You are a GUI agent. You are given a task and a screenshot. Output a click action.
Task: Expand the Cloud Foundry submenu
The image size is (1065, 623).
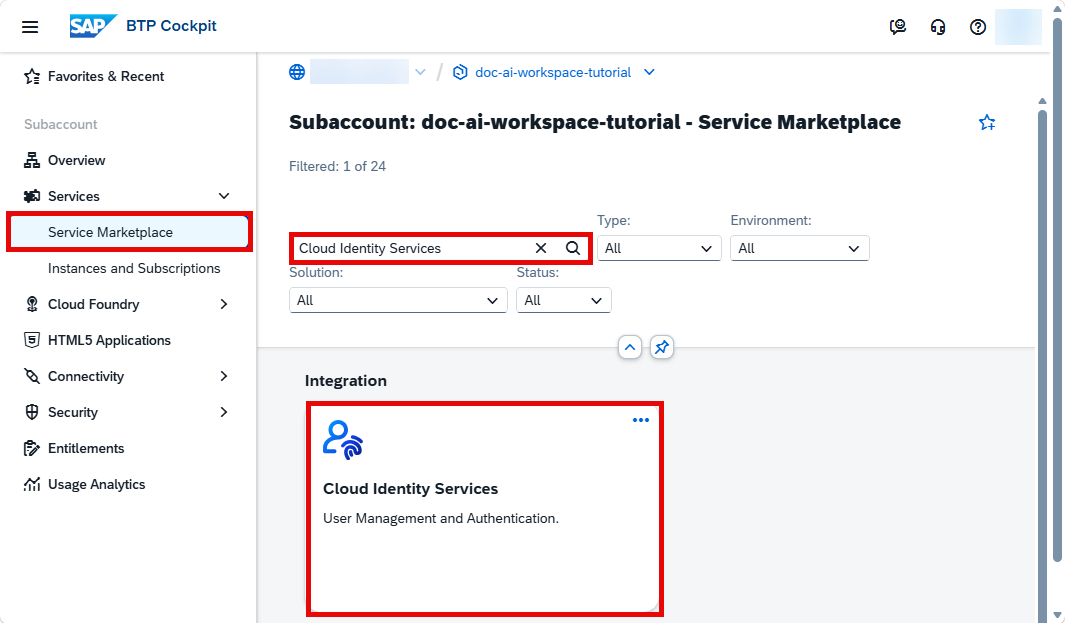(x=224, y=304)
